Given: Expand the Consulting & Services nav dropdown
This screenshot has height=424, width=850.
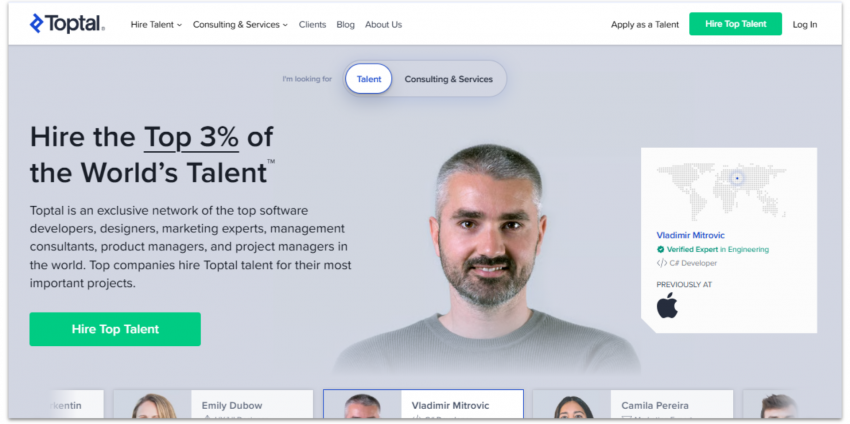Looking at the screenshot, I should point(240,25).
